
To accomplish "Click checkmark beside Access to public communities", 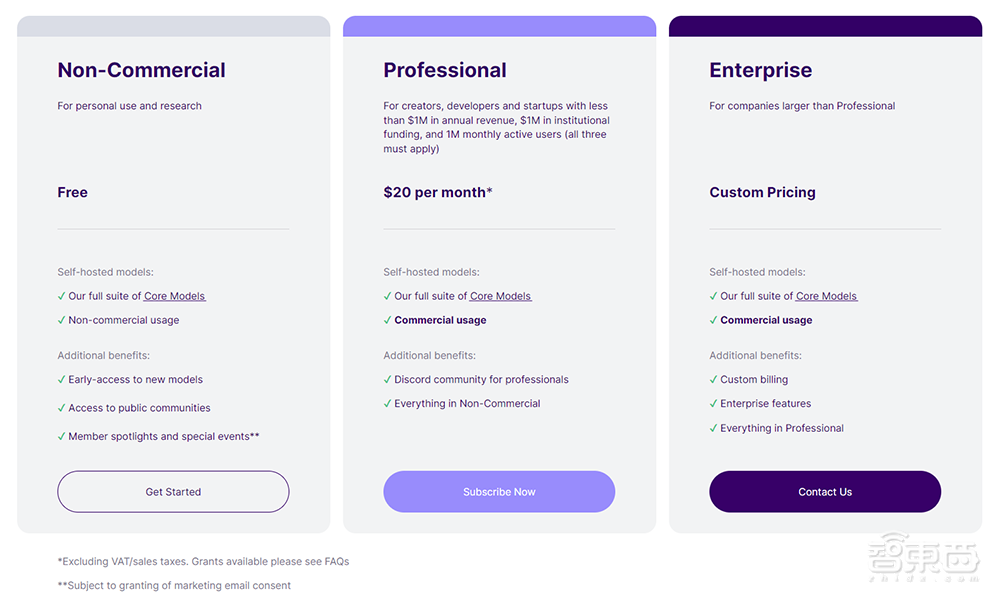I will pyautogui.click(x=62, y=408).
